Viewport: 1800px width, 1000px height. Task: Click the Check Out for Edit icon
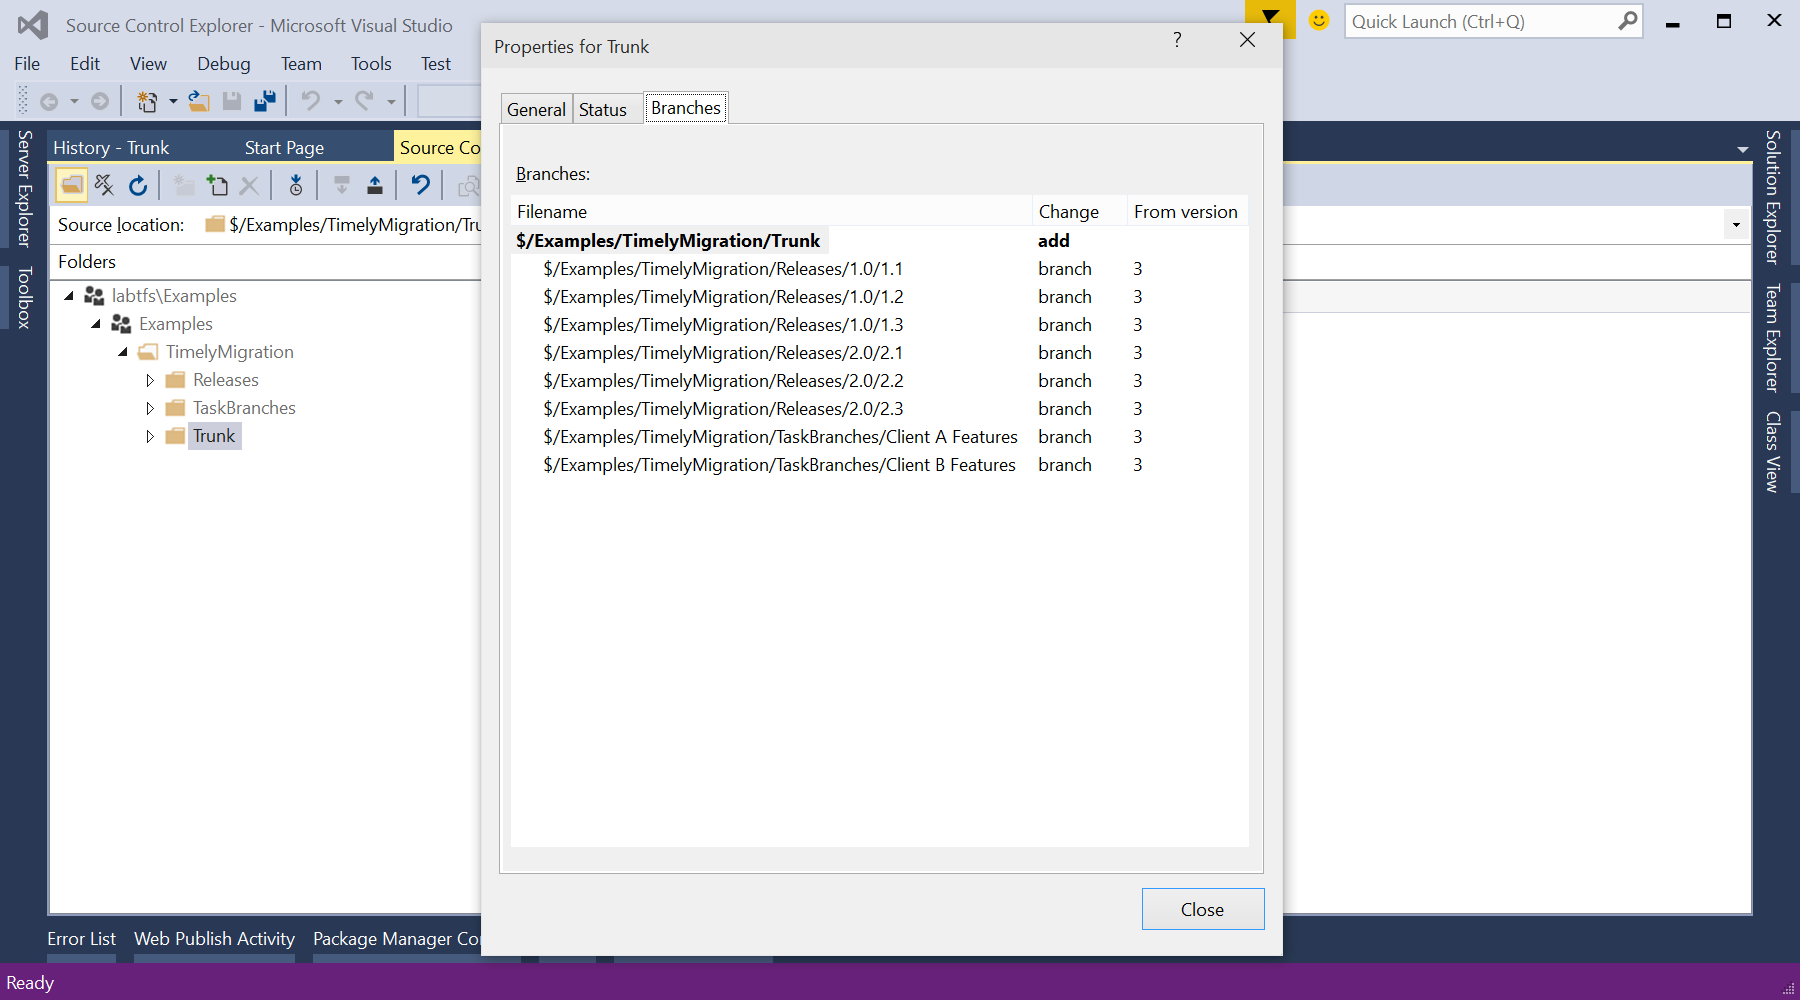pos(341,185)
